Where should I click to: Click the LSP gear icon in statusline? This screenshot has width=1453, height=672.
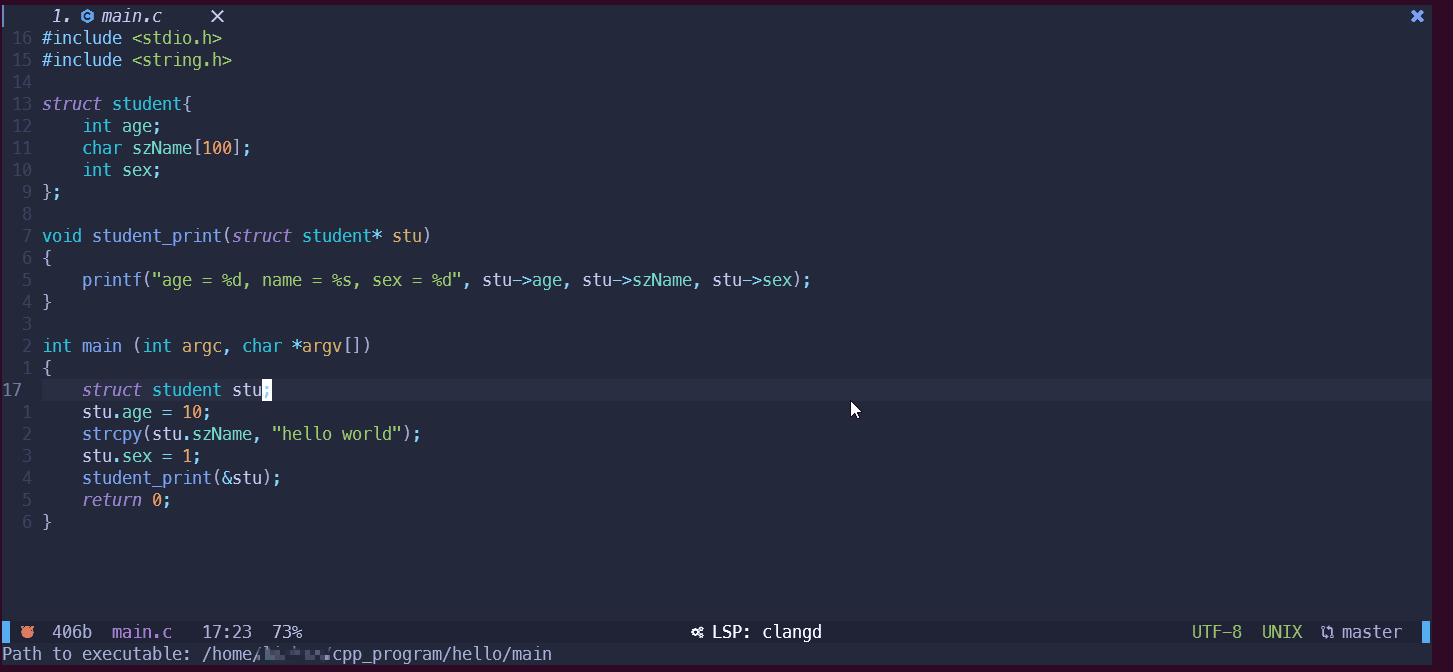[x=697, y=632]
